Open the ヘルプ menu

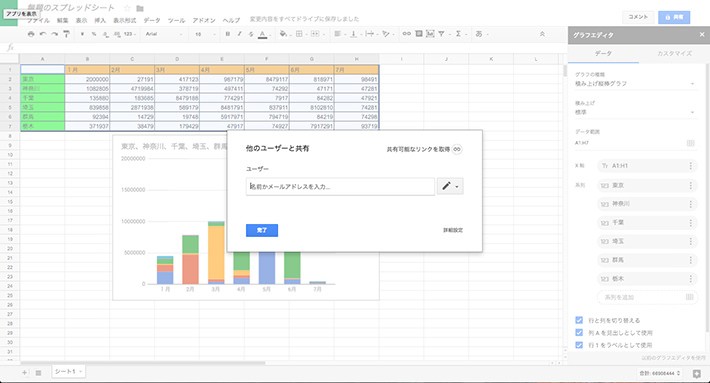[x=231, y=20]
